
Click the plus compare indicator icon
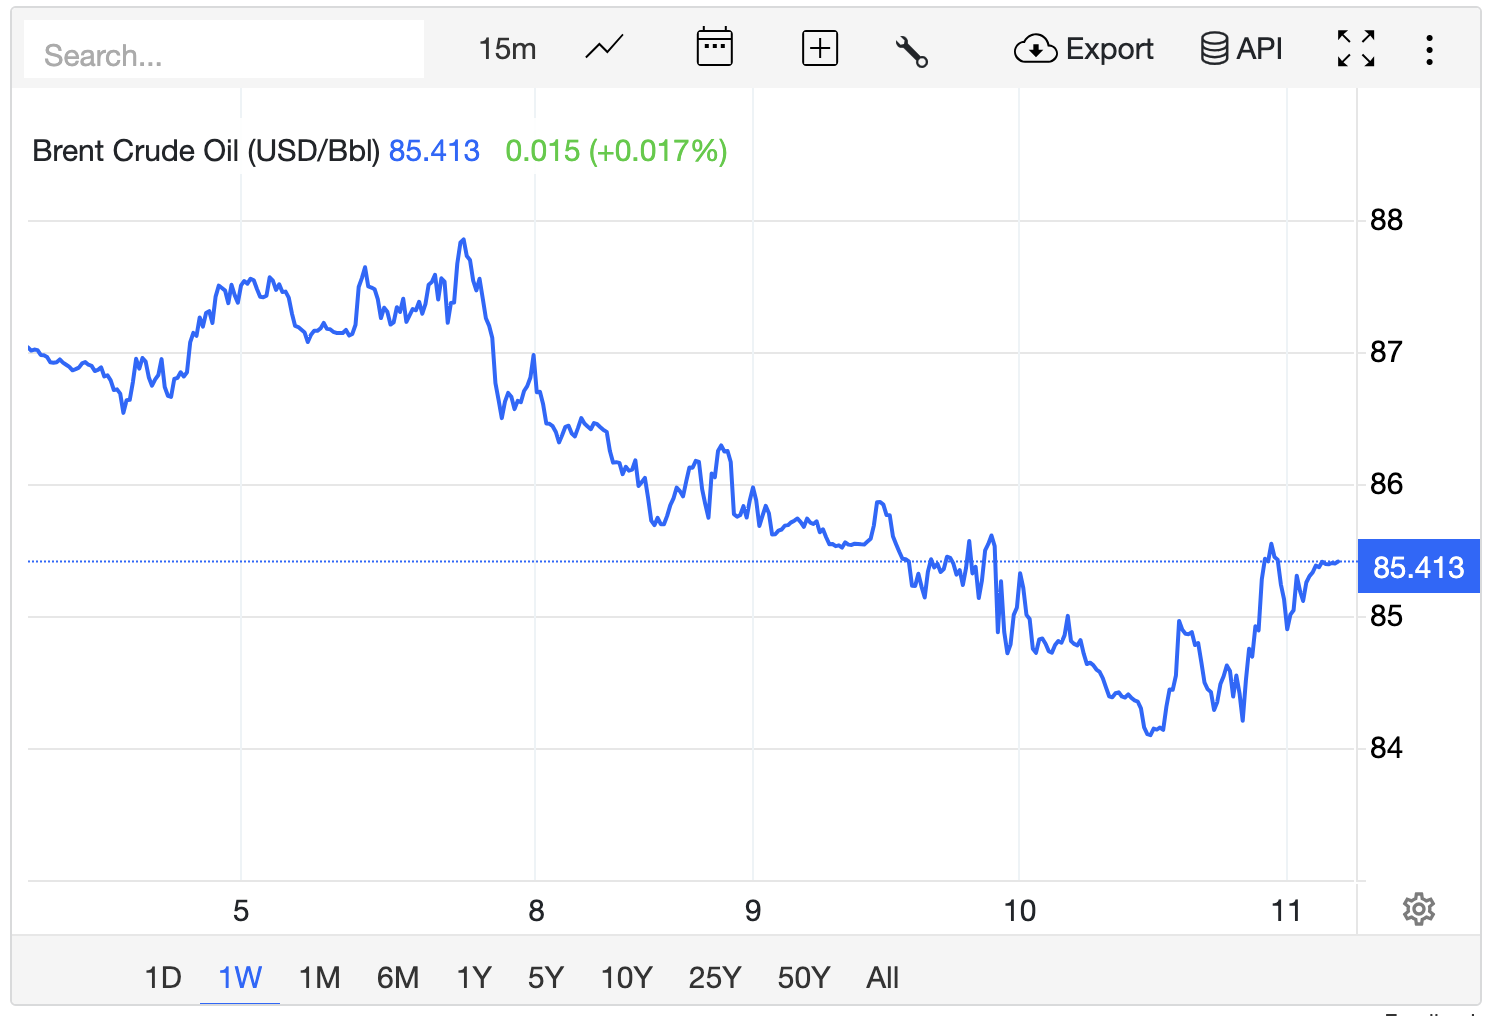click(x=820, y=48)
